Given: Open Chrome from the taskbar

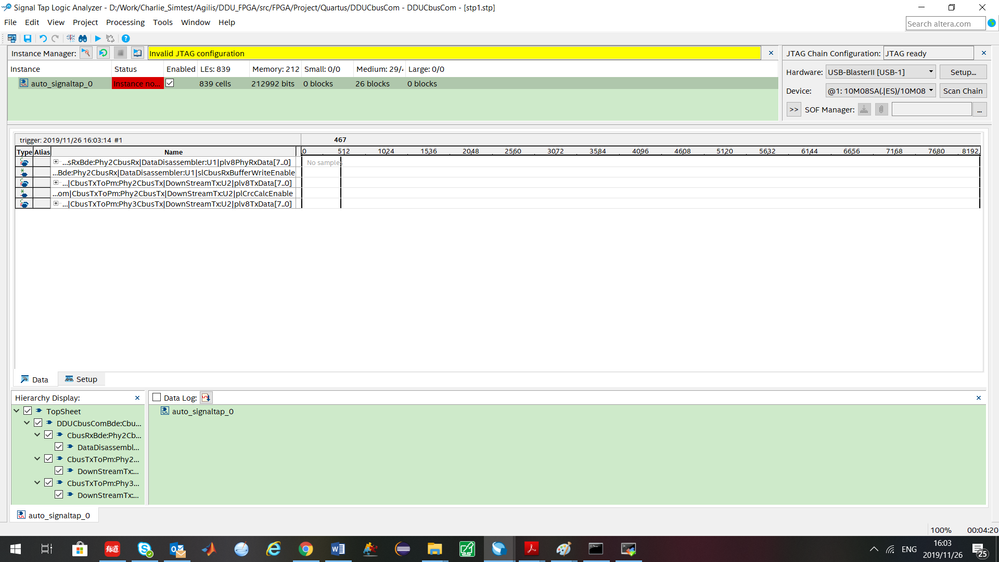Looking at the screenshot, I should (306, 549).
